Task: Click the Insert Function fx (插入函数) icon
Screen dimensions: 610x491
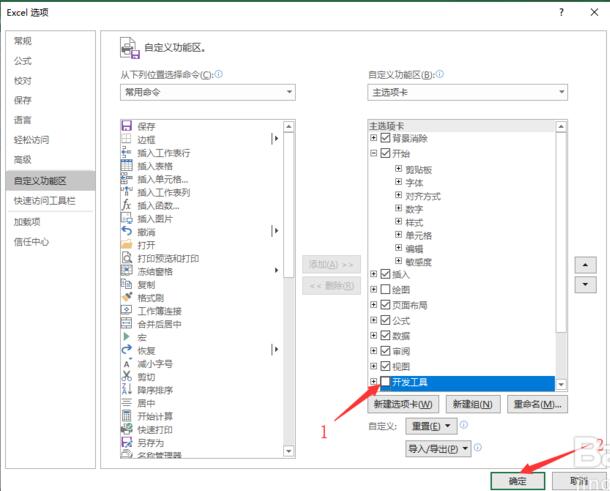Action: (x=126, y=205)
